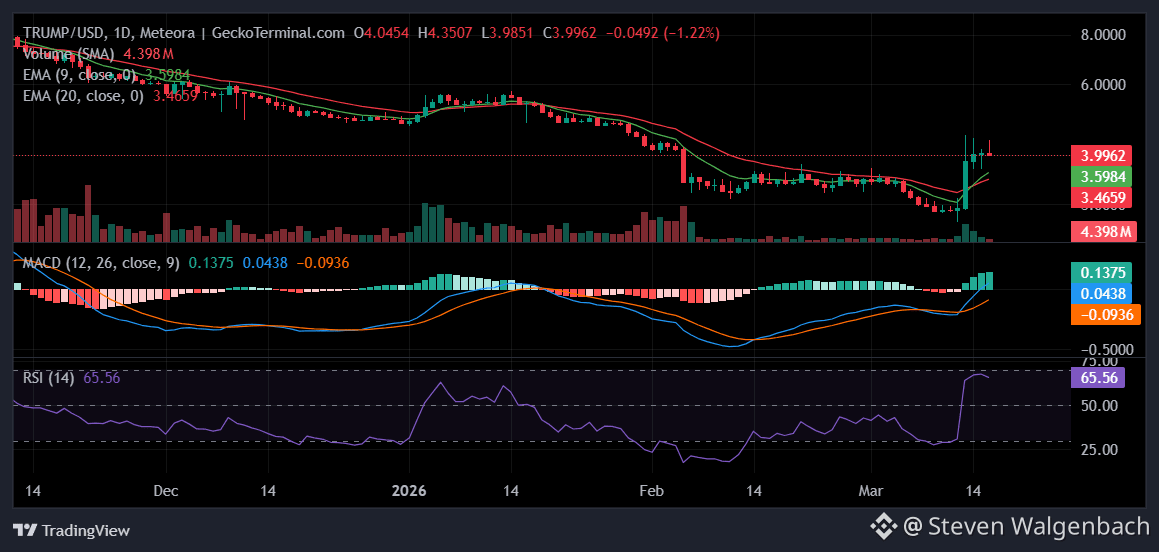
Task: Click the 50.00 RSI scale tick
Action: coord(1097,406)
